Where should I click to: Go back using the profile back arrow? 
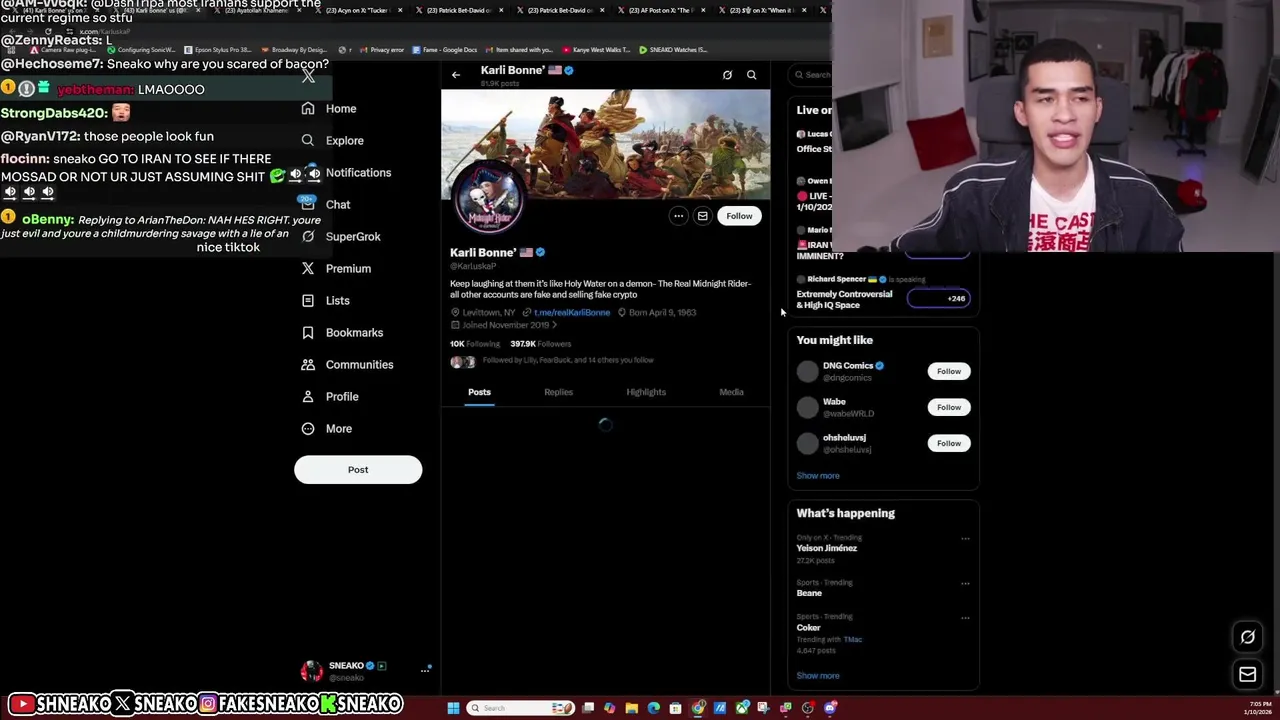click(456, 75)
